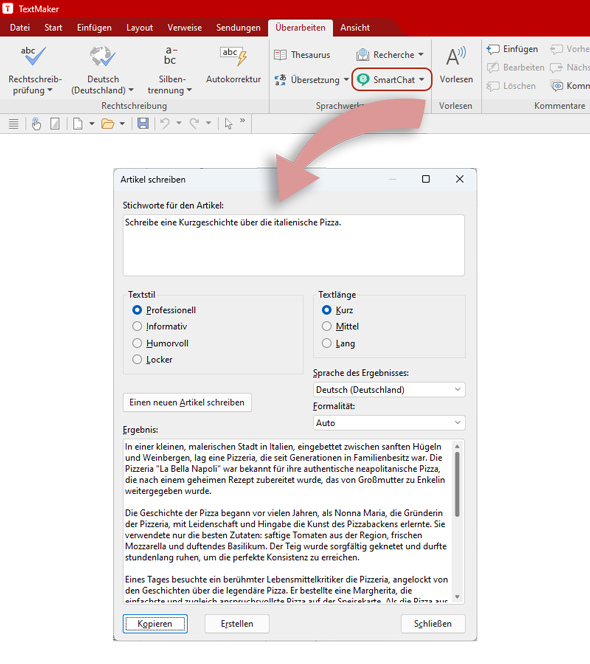Set text length to Lang
The width and height of the screenshot is (590, 664).
point(338,343)
